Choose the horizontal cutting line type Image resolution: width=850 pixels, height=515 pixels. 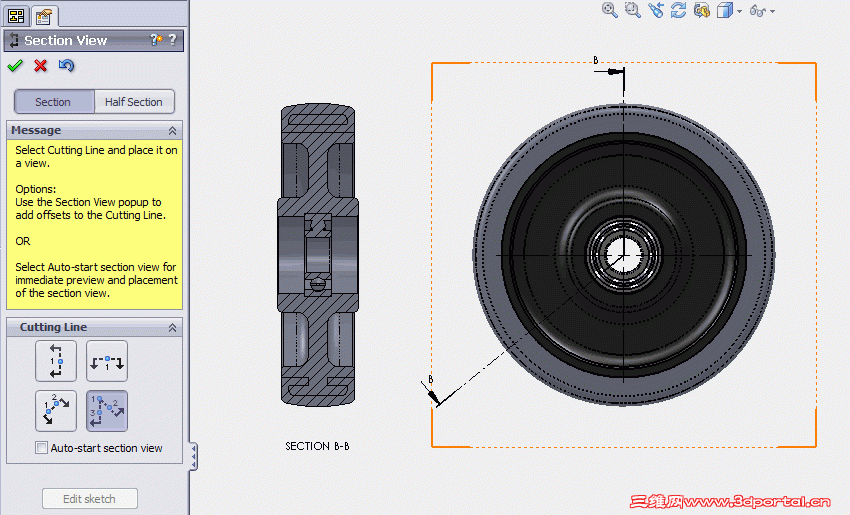click(x=107, y=361)
